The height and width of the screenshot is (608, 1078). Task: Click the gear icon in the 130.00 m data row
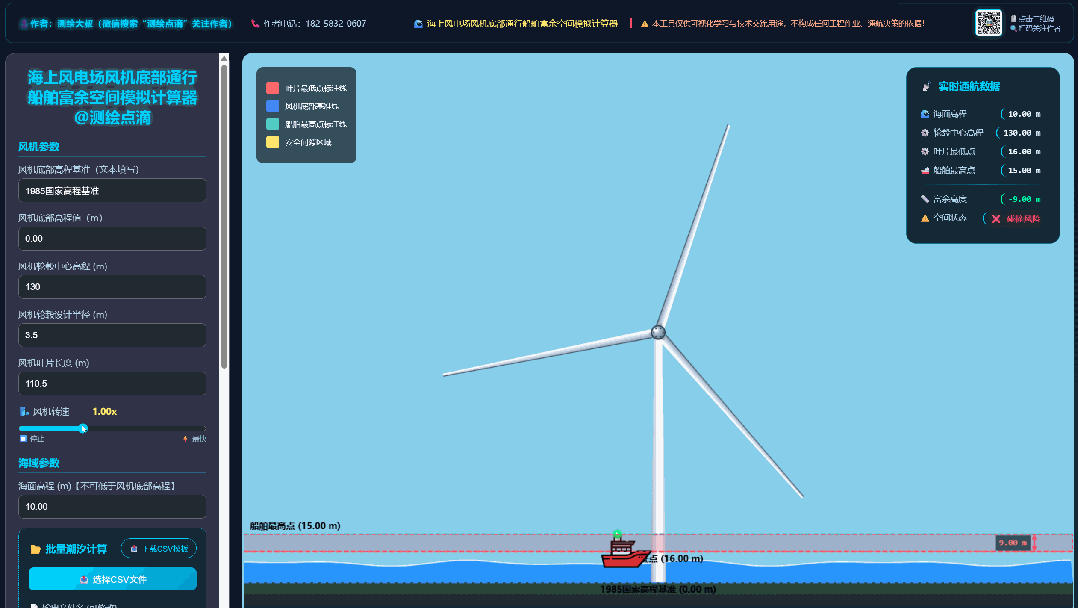925,133
